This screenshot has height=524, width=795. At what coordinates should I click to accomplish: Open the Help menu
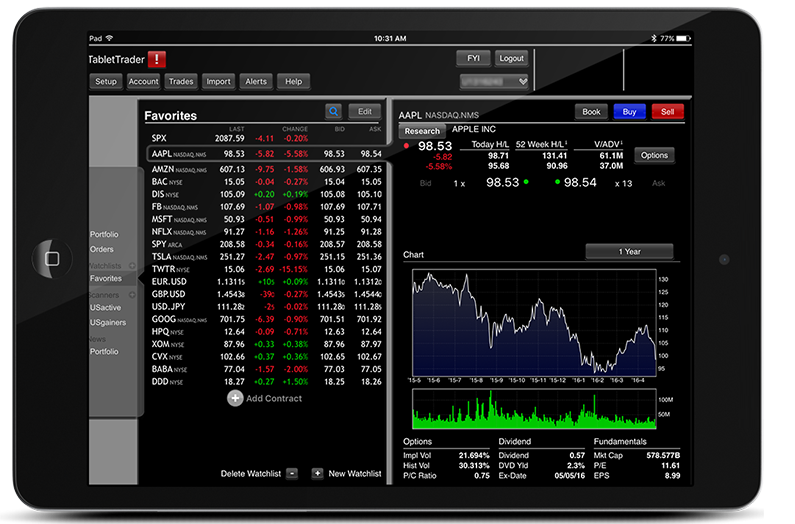click(294, 81)
